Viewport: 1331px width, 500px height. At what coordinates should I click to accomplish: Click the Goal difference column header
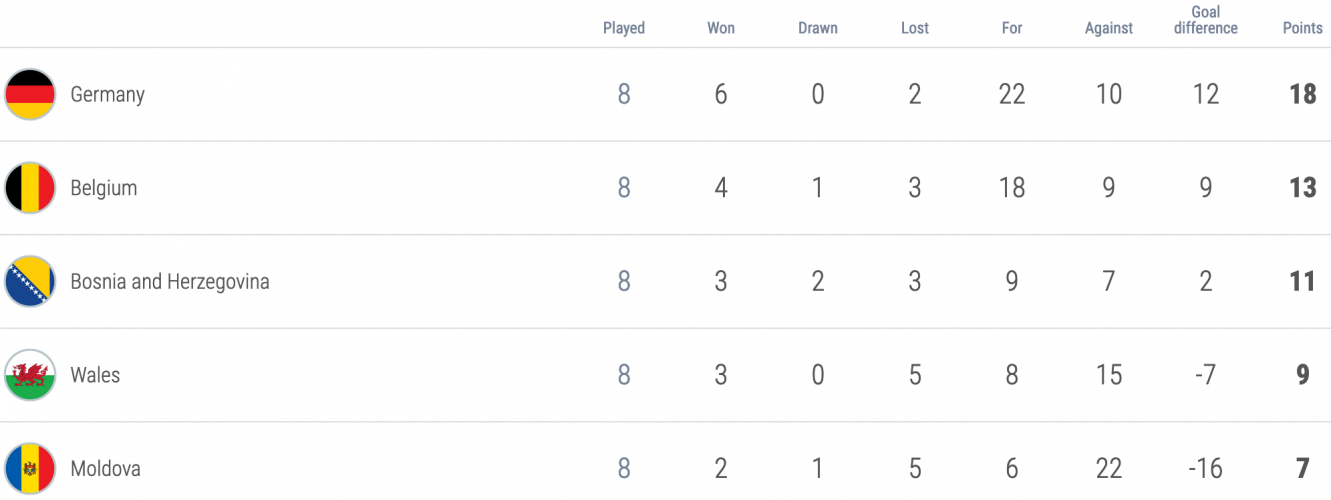(1206, 20)
